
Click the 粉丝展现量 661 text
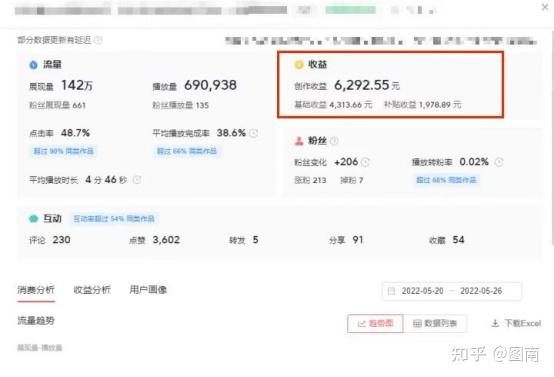[58, 105]
